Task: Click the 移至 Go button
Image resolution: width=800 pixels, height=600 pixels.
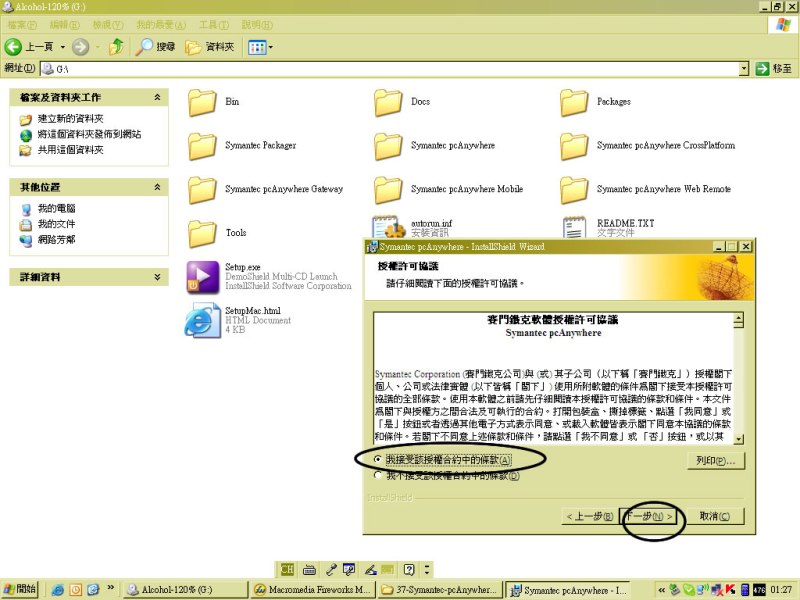Action: click(773, 68)
